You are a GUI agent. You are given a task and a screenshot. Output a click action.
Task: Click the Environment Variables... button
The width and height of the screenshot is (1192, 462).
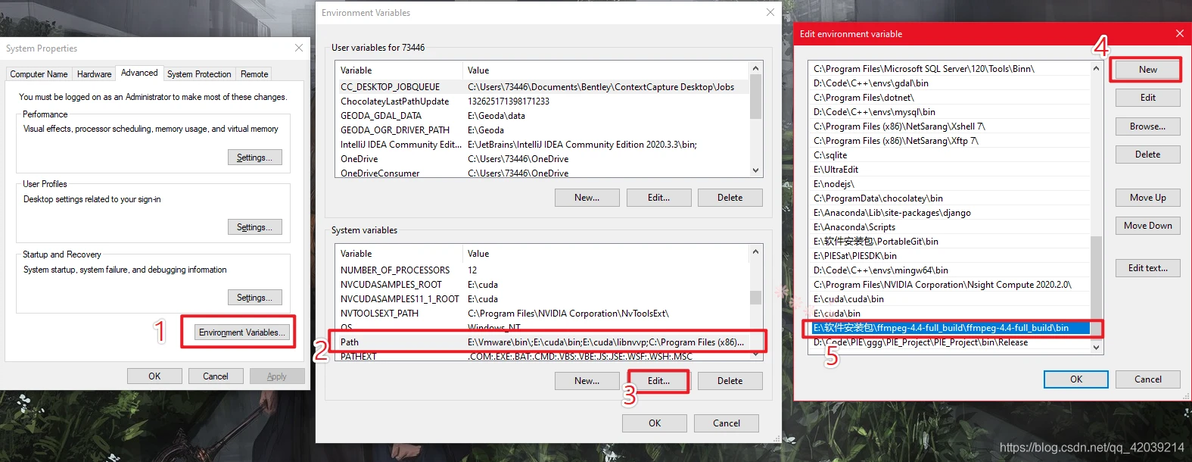pos(242,333)
